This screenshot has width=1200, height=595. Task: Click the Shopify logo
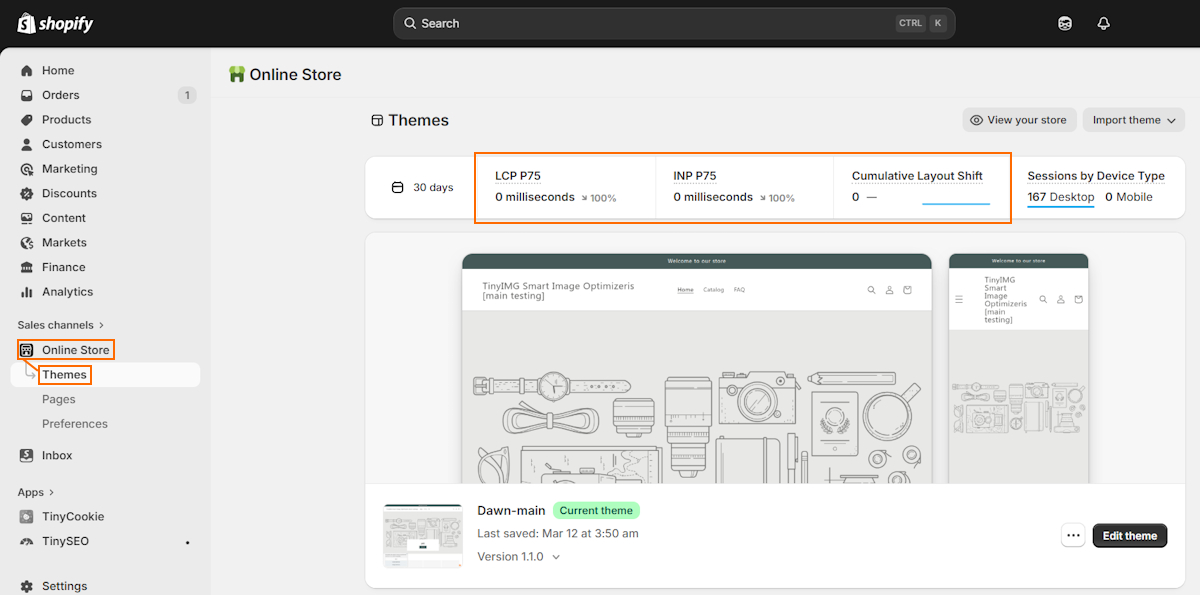pos(55,22)
